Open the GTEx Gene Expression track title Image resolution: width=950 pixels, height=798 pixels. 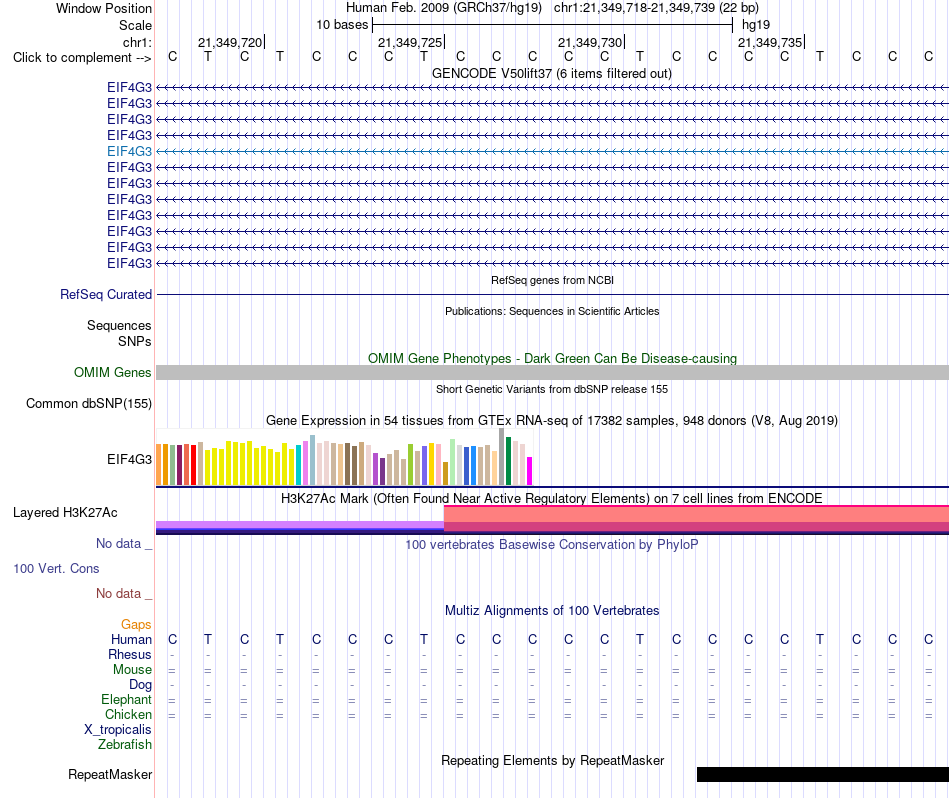(552, 421)
